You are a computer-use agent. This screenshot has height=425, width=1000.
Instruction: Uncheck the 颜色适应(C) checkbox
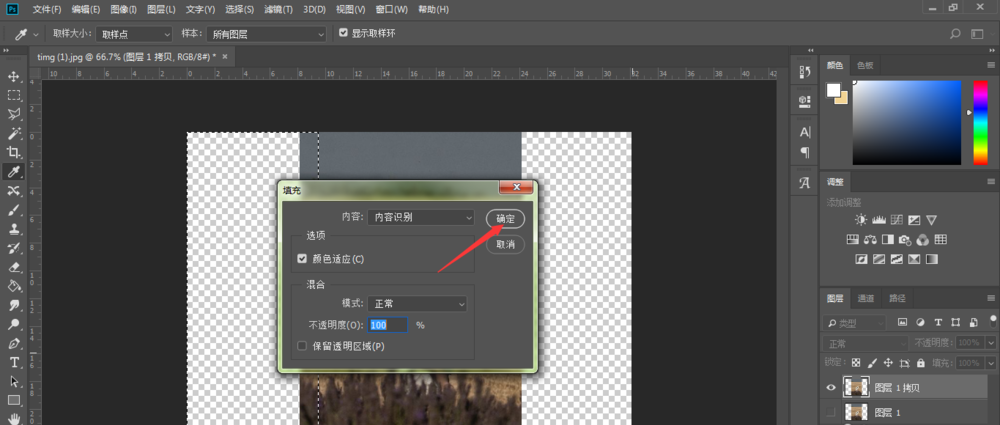click(x=302, y=259)
